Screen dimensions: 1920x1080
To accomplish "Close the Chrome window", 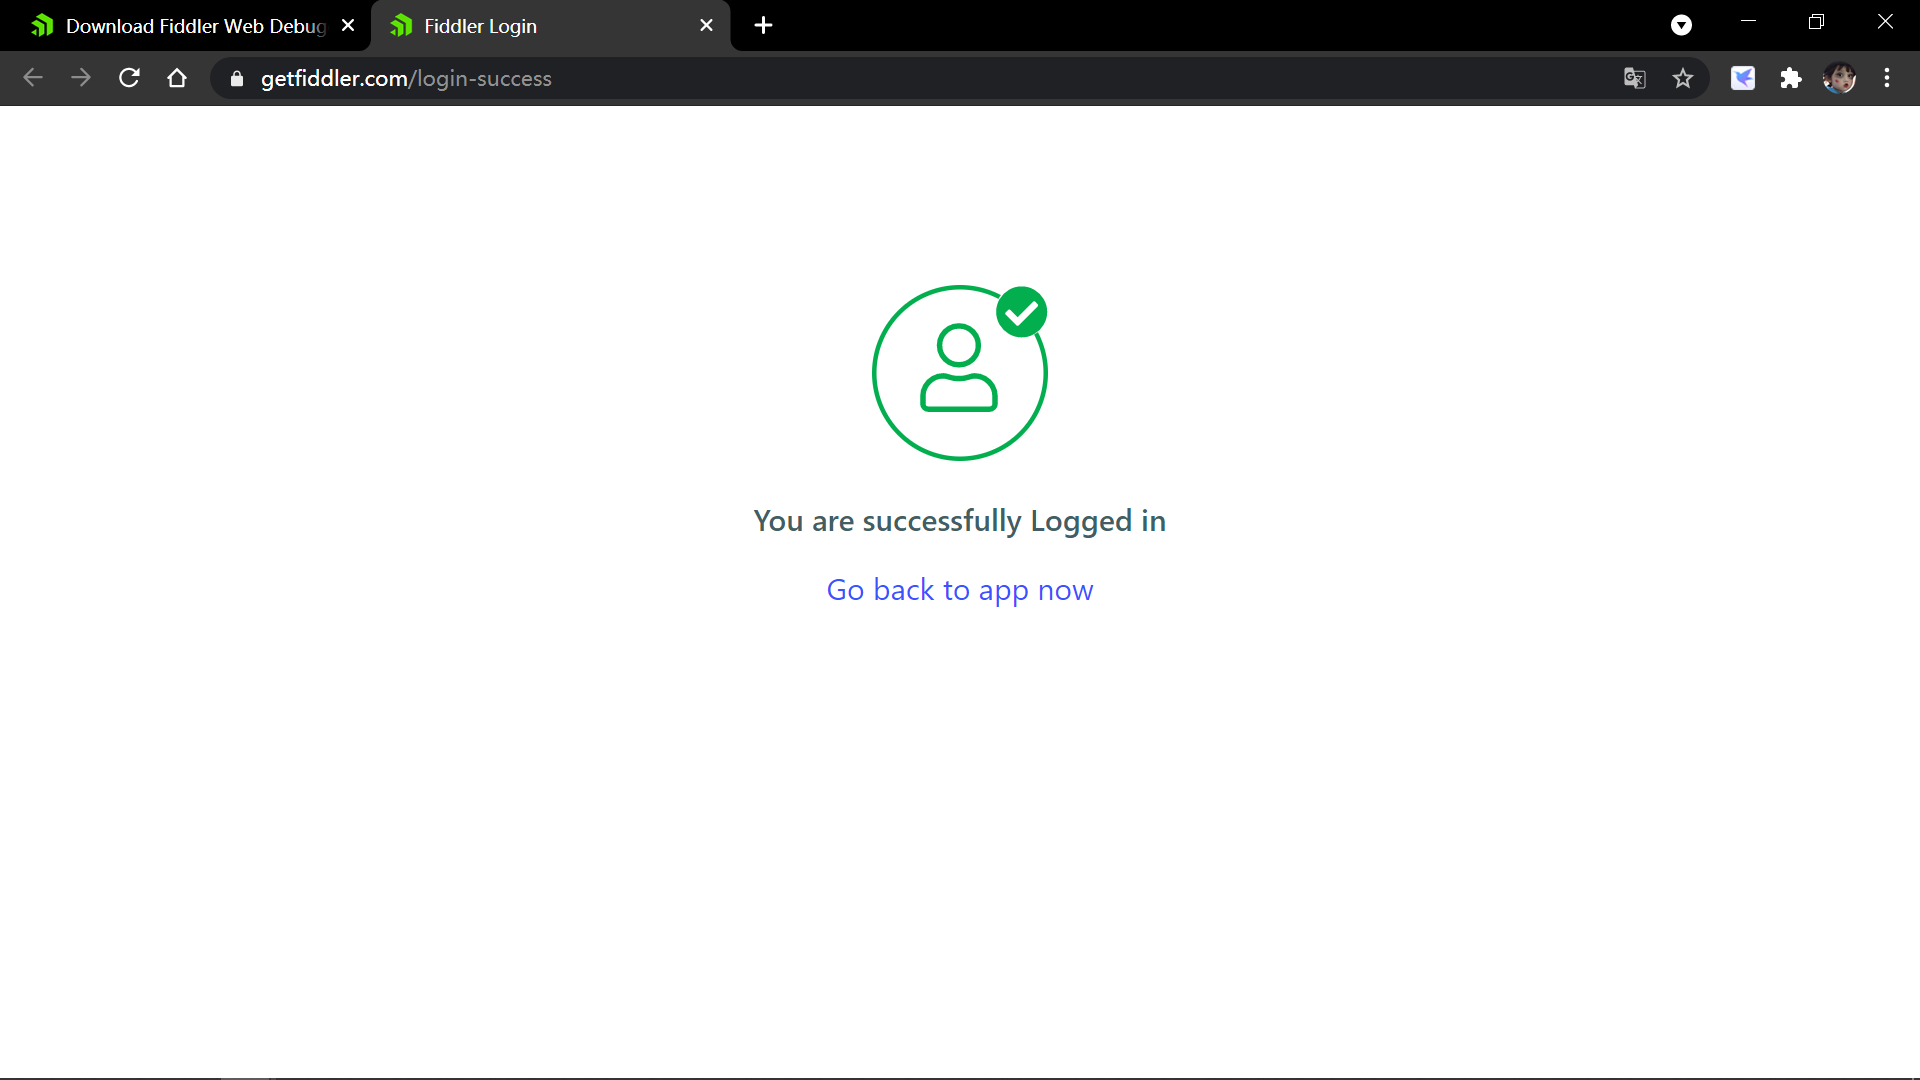I will point(1885,22).
